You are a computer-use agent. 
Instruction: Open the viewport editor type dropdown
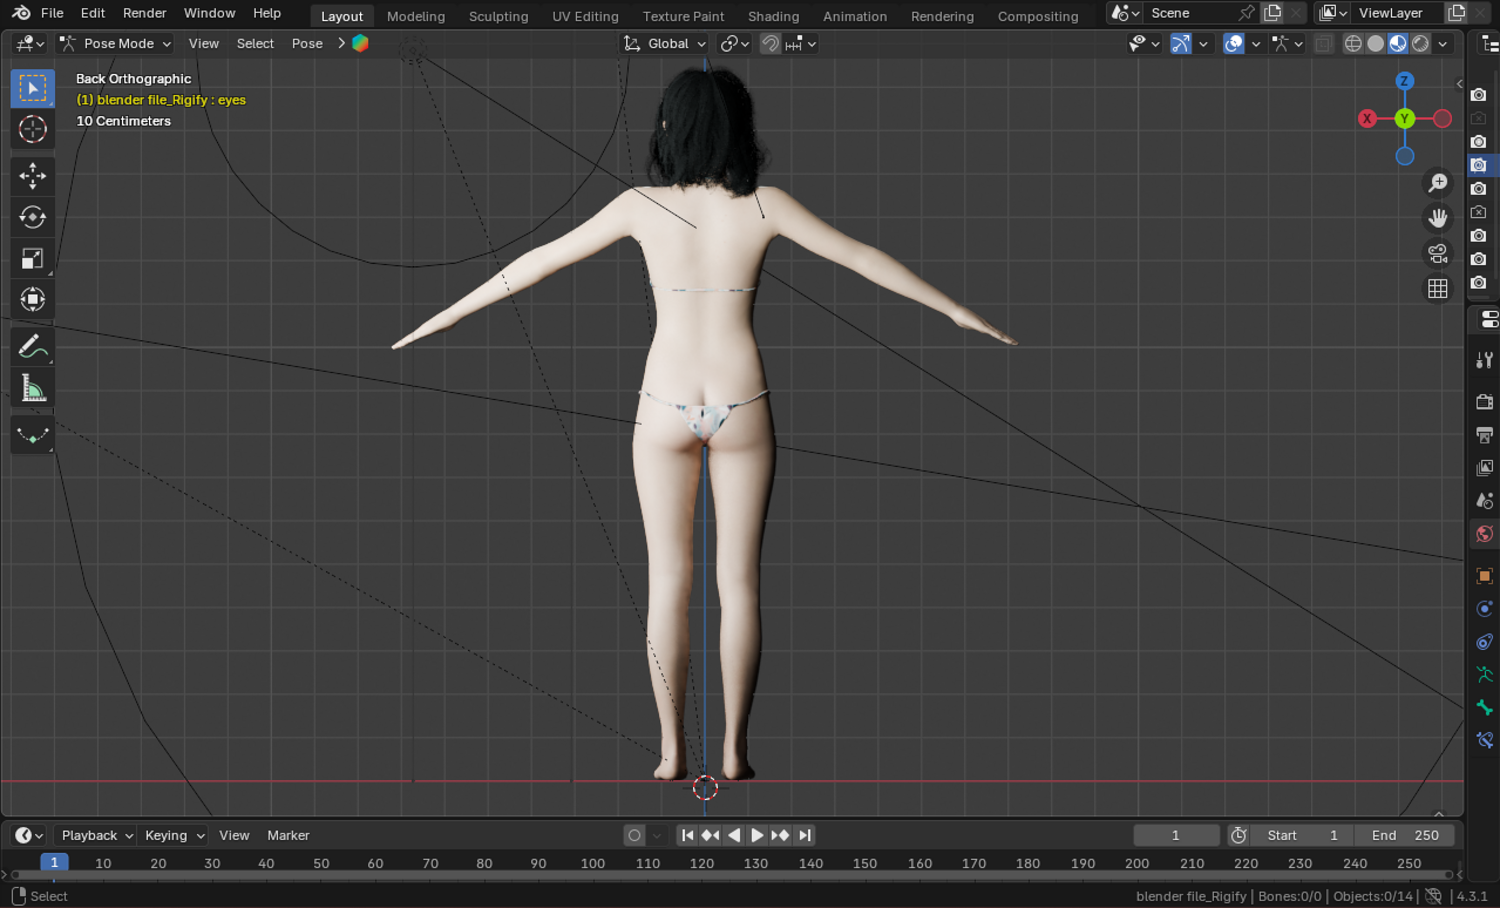(30, 43)
